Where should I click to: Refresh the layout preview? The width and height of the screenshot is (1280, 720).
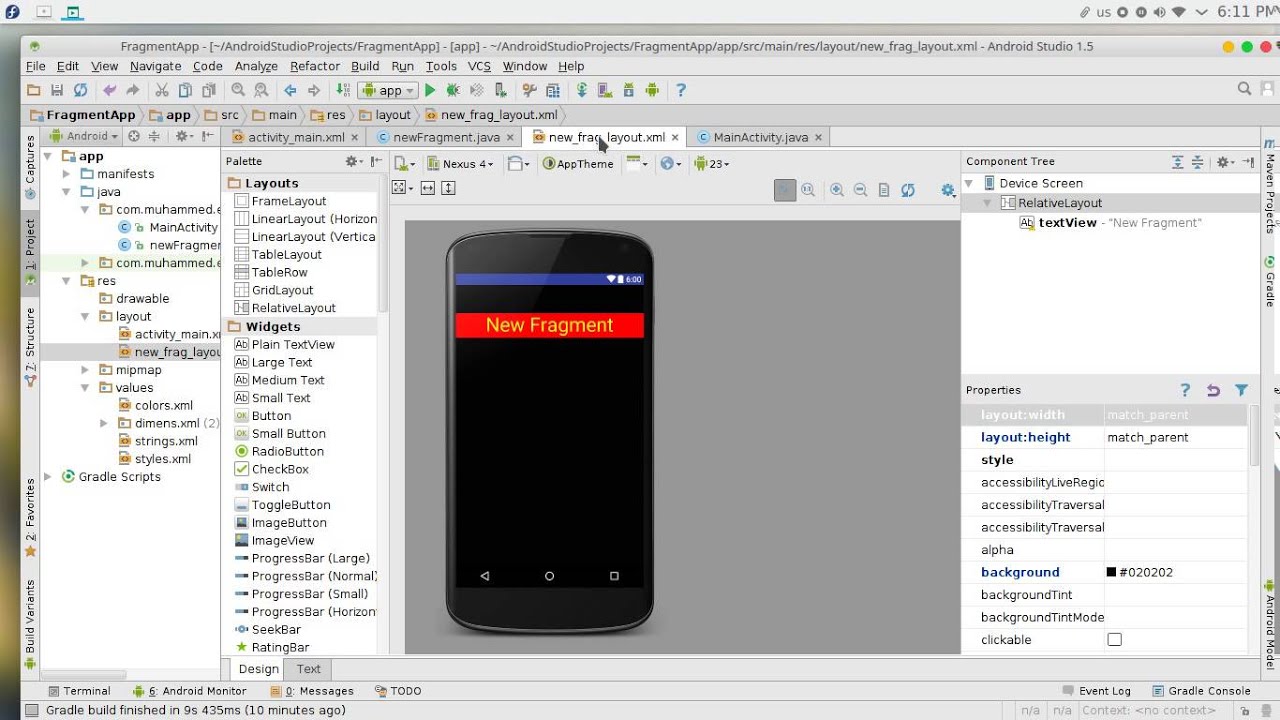click(908, 190)
